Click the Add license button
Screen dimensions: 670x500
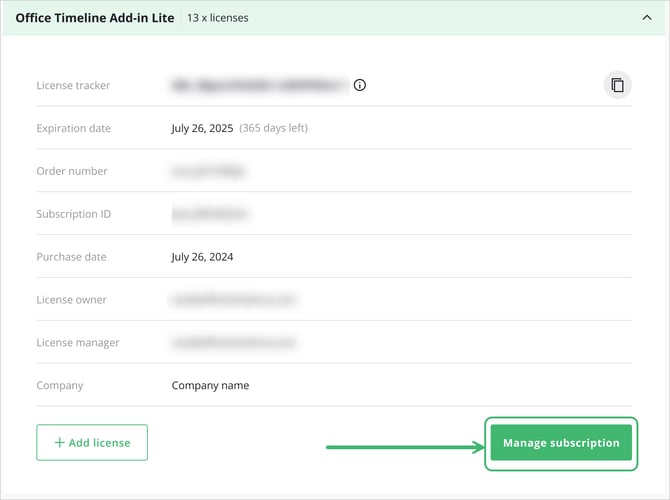[92, 442]
